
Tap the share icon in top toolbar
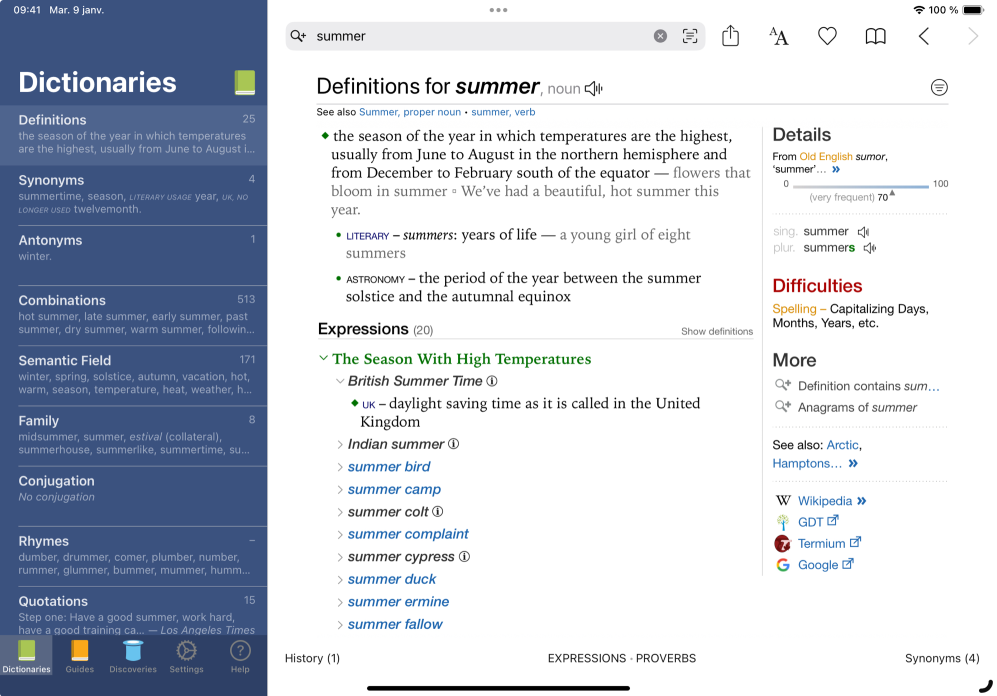(730, 36)
